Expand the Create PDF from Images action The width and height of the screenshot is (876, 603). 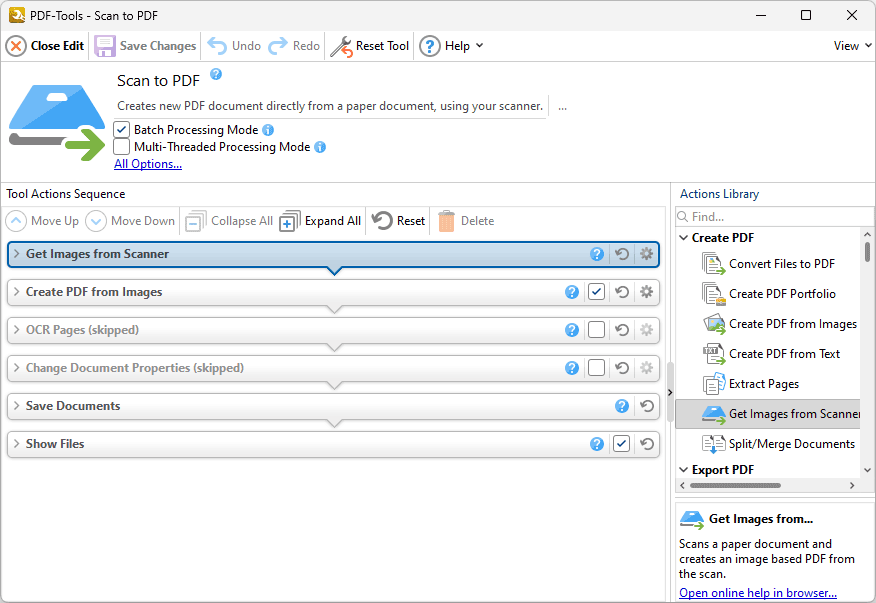tap(16, 292)
